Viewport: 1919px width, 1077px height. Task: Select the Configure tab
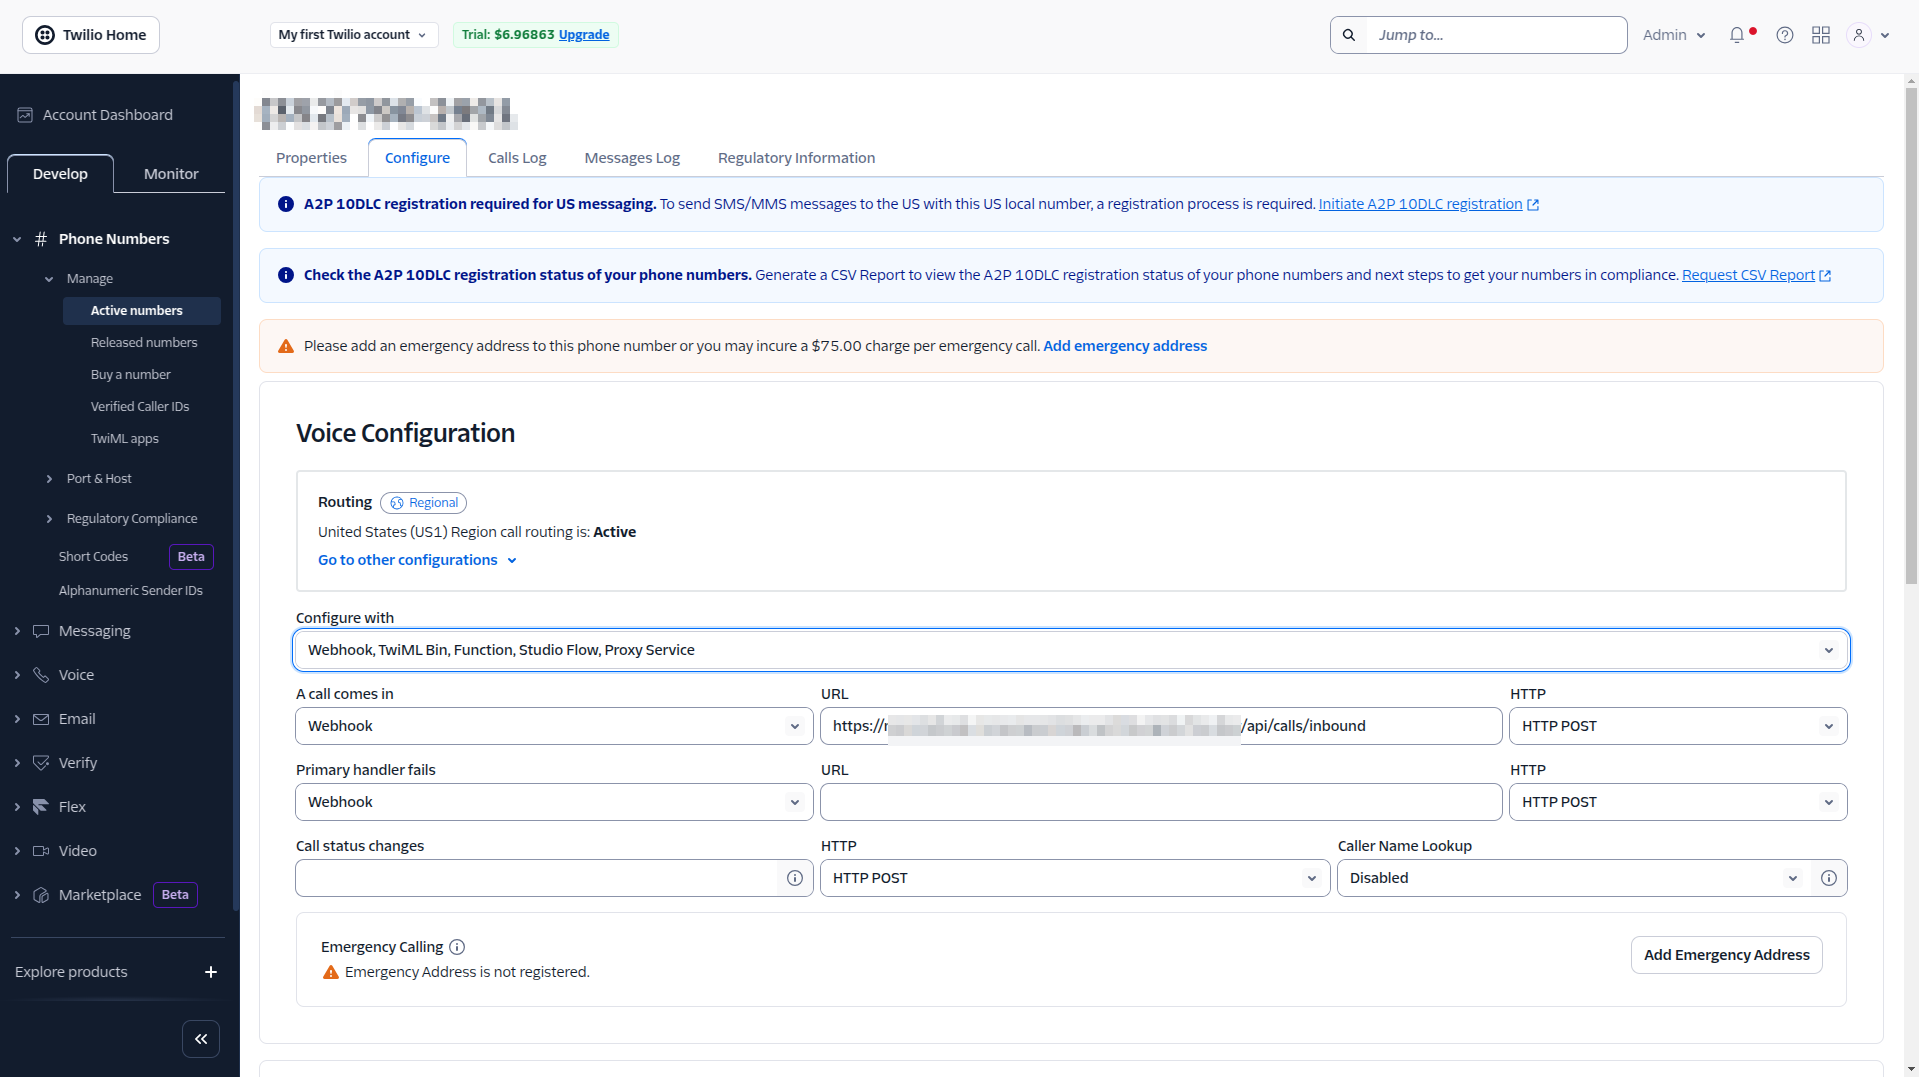pyautogui.click(x=417, y=158)
